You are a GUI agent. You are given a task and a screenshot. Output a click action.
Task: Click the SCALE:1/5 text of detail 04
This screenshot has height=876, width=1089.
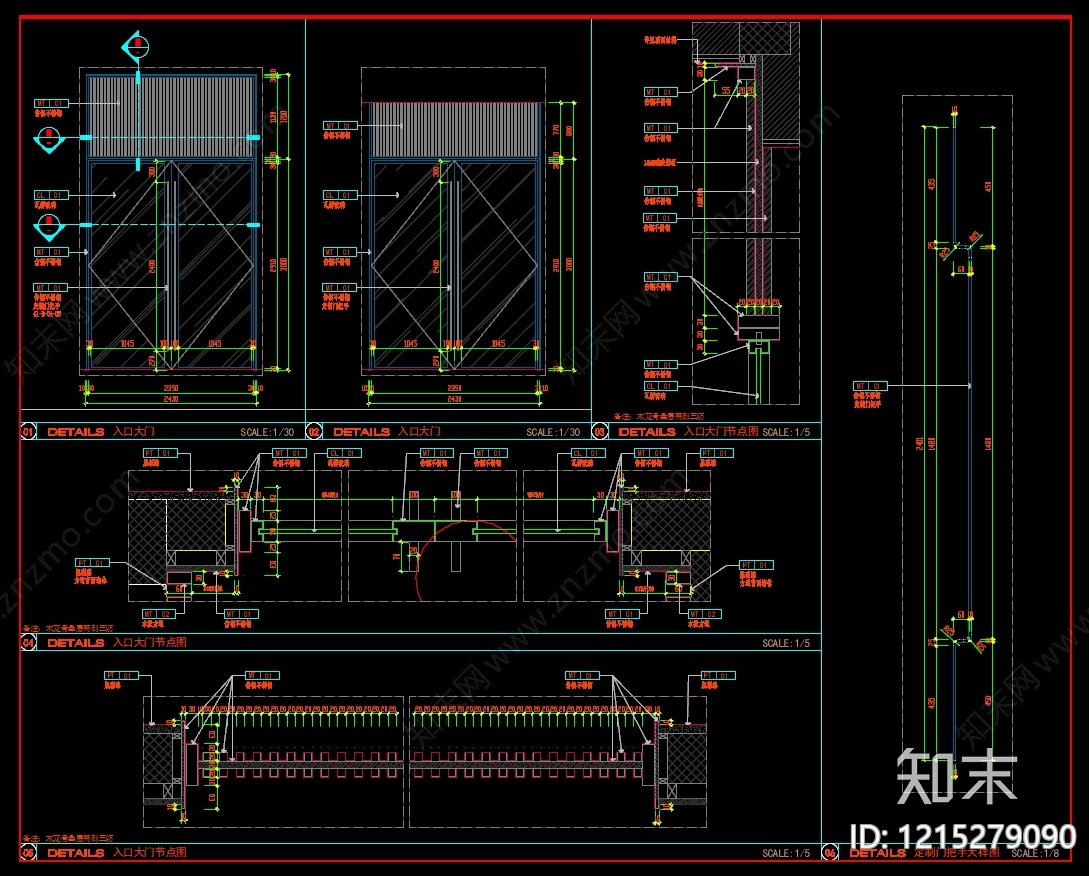(x=786, y=643)
